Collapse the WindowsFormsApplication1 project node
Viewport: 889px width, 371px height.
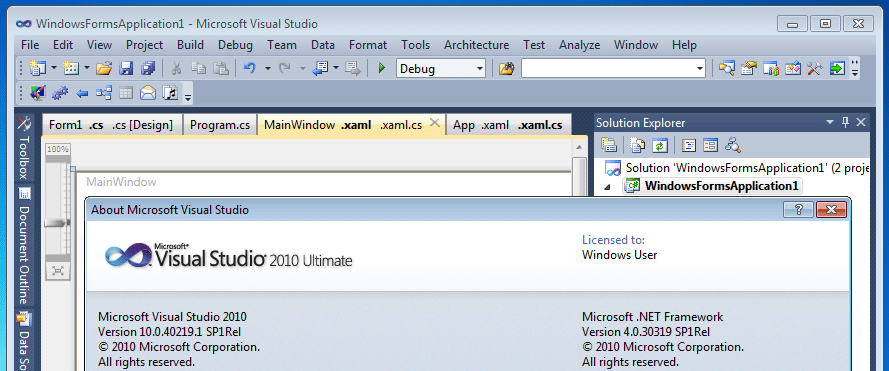(607, 187)
